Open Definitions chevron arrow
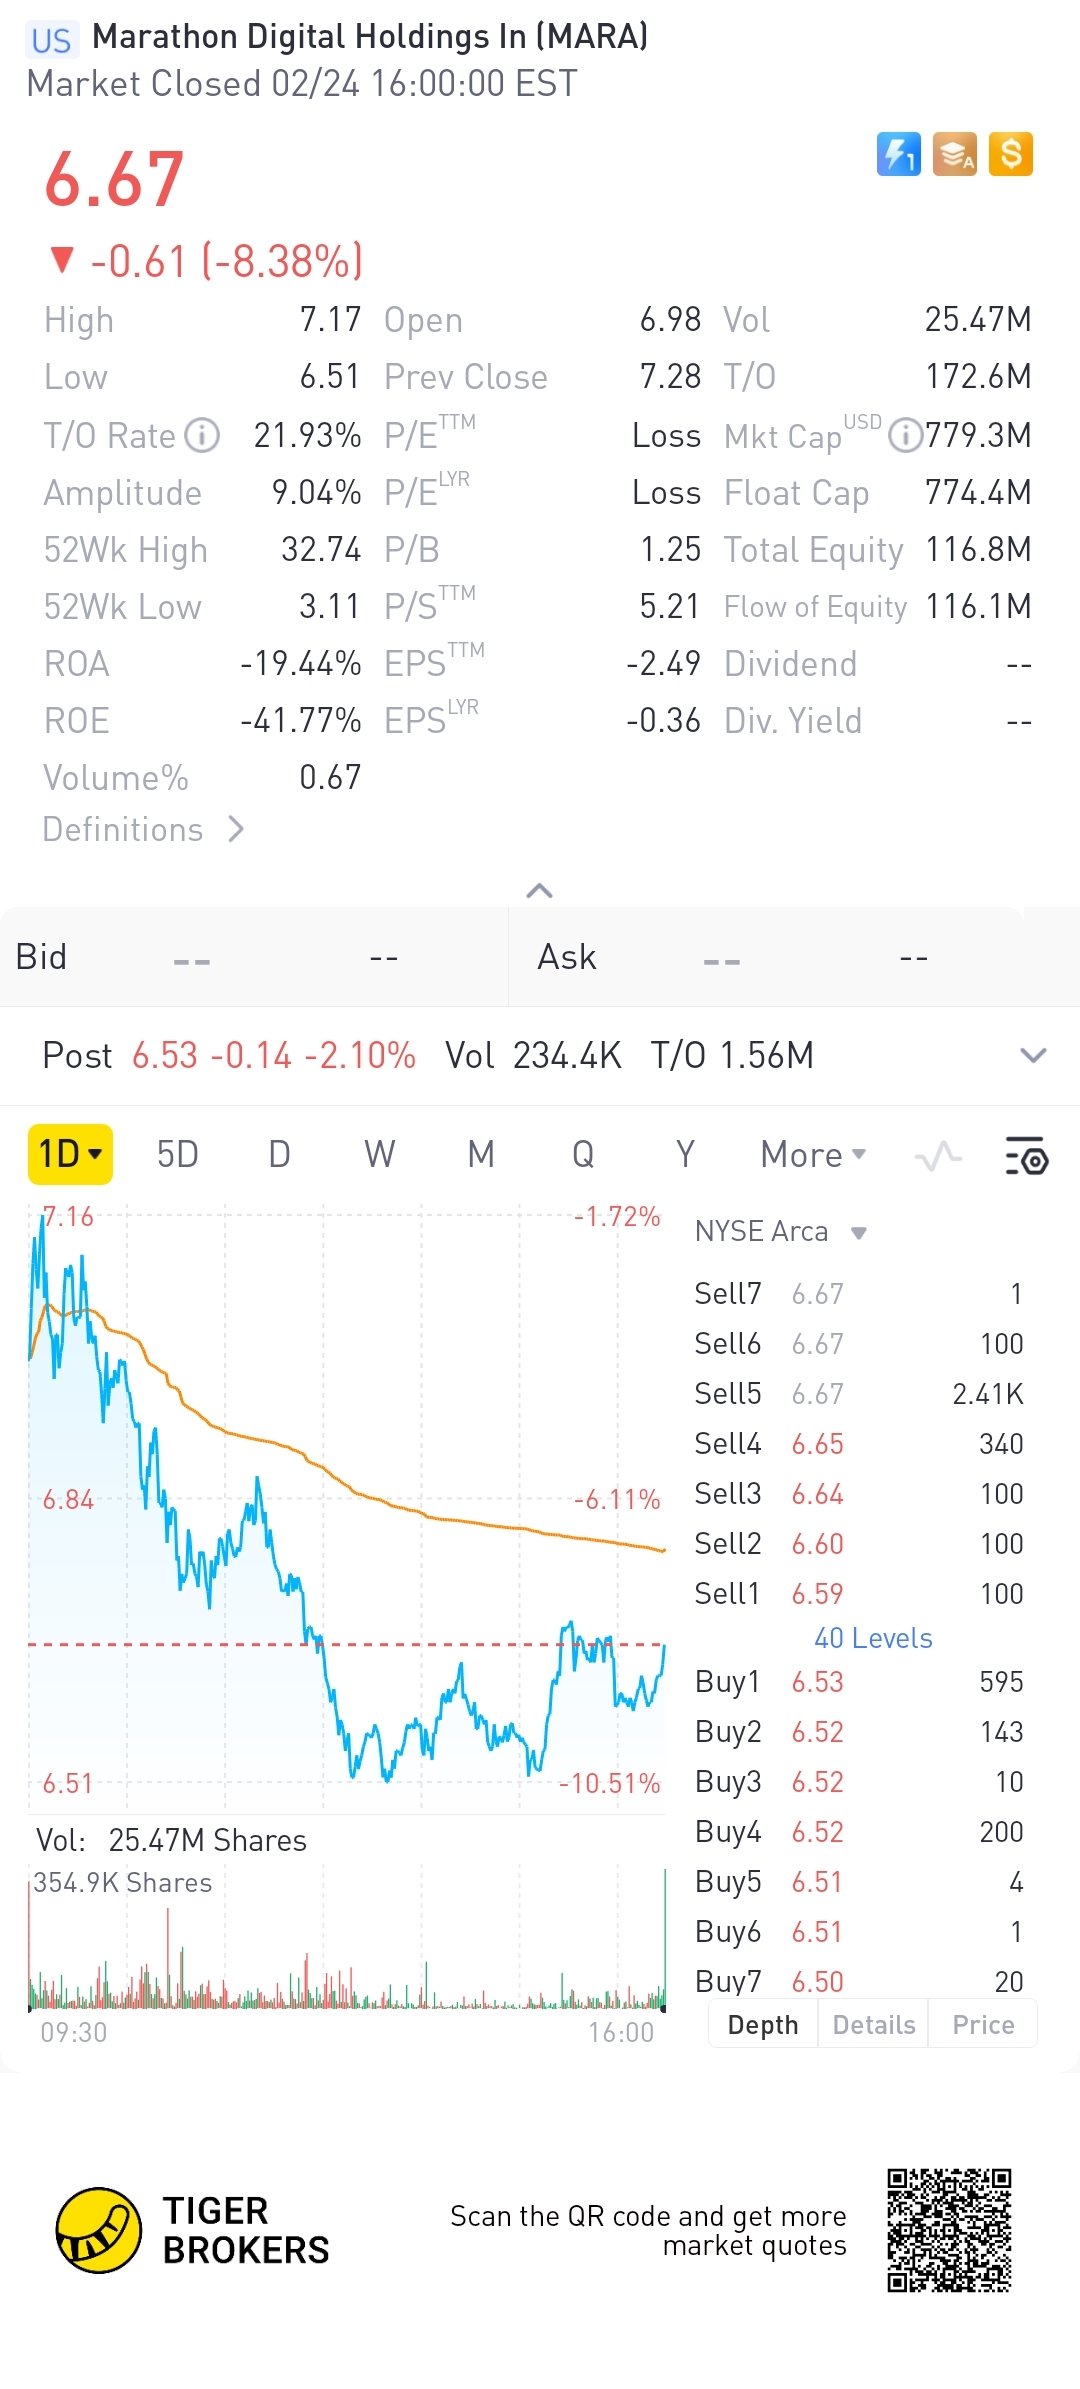The width and height of the screenshot is (1080, 2389). coord(236,829)
